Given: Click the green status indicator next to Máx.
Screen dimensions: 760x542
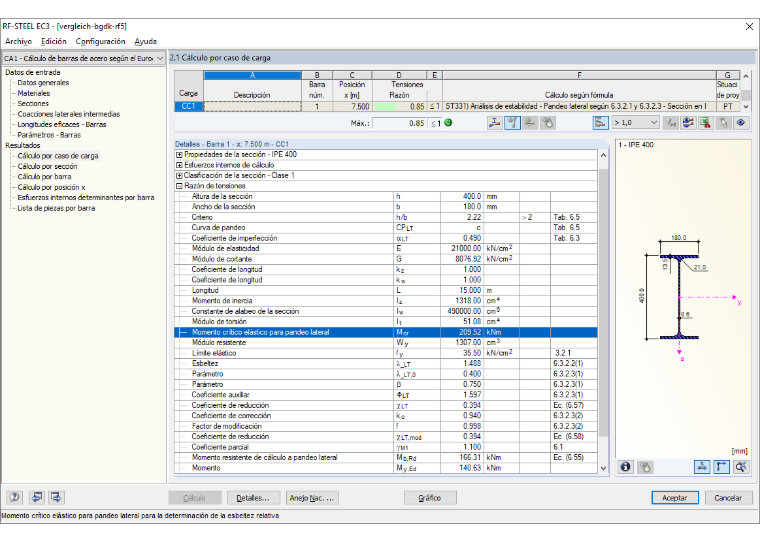Looking at the screenshot, I should point(448,123).
